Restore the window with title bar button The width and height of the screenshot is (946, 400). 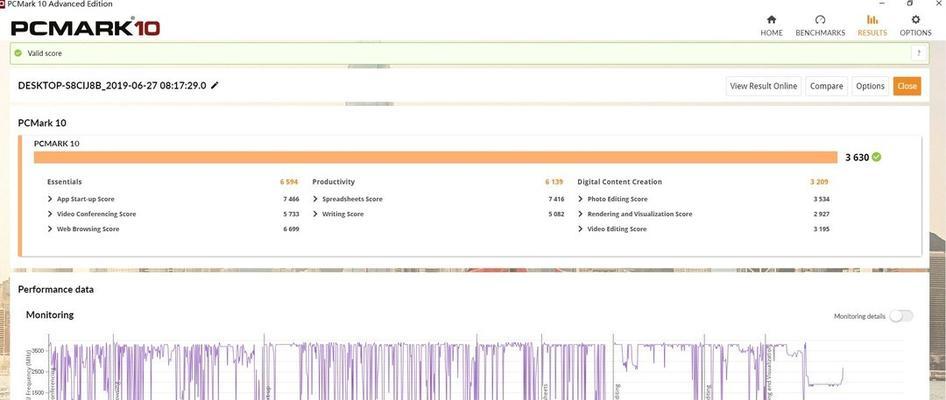(x=910, y=3)
